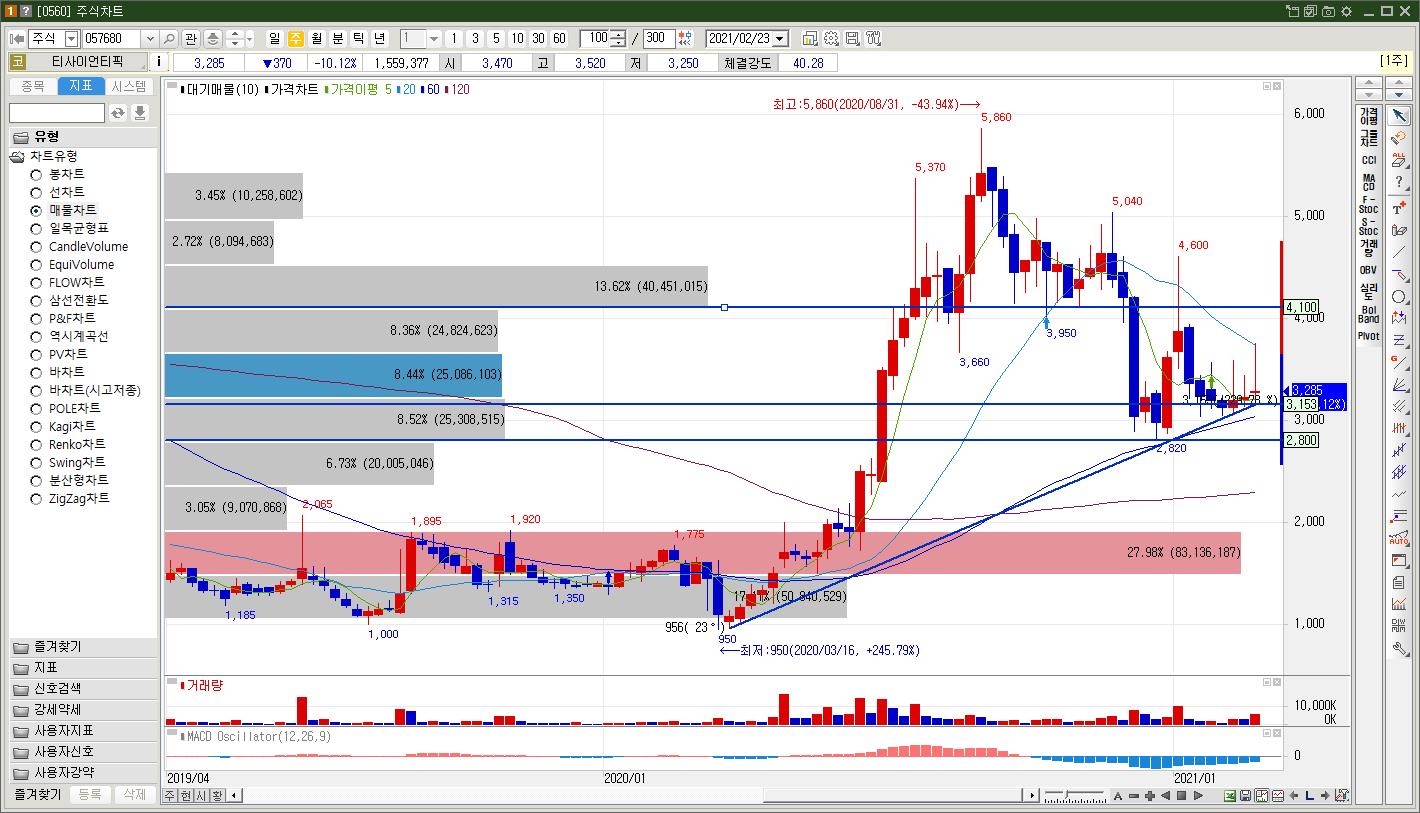Switch to the 시스템 tab

point(129,86)
